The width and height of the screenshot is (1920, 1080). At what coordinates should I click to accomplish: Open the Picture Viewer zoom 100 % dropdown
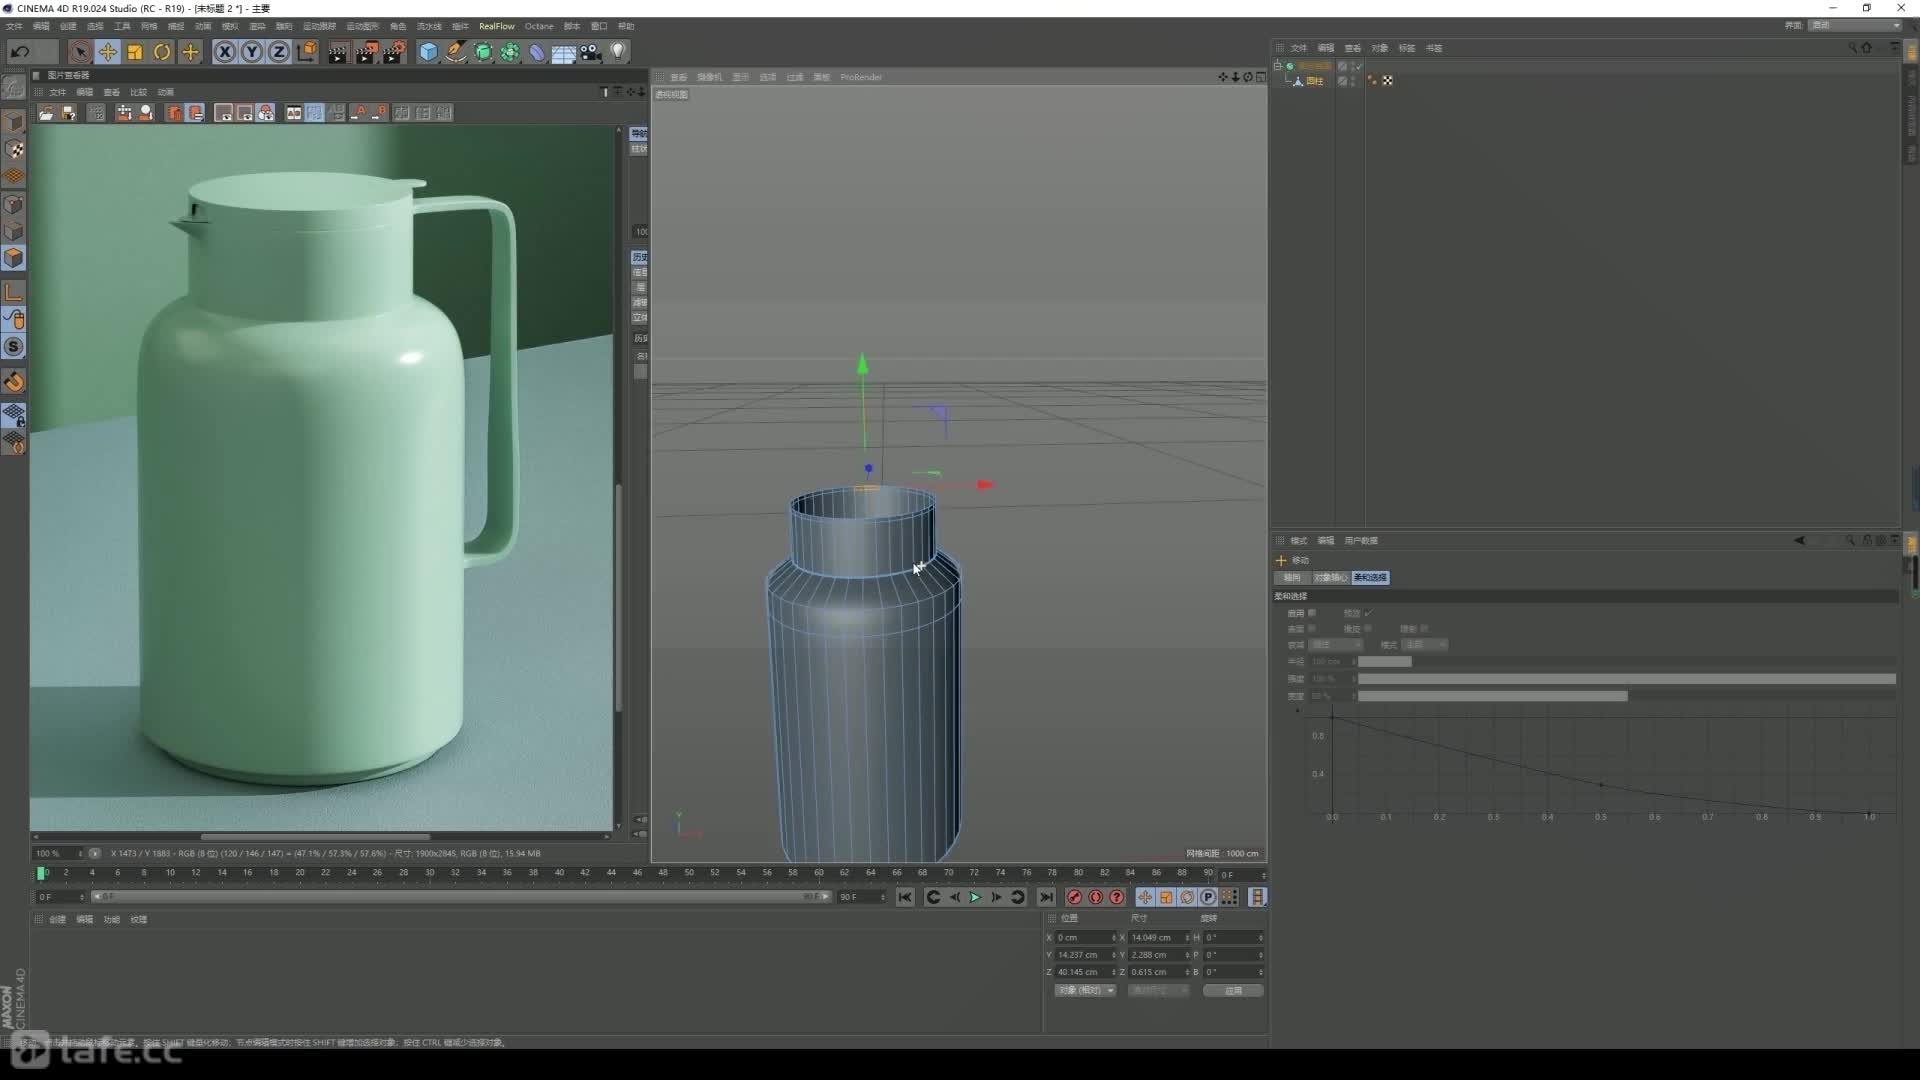59,854
